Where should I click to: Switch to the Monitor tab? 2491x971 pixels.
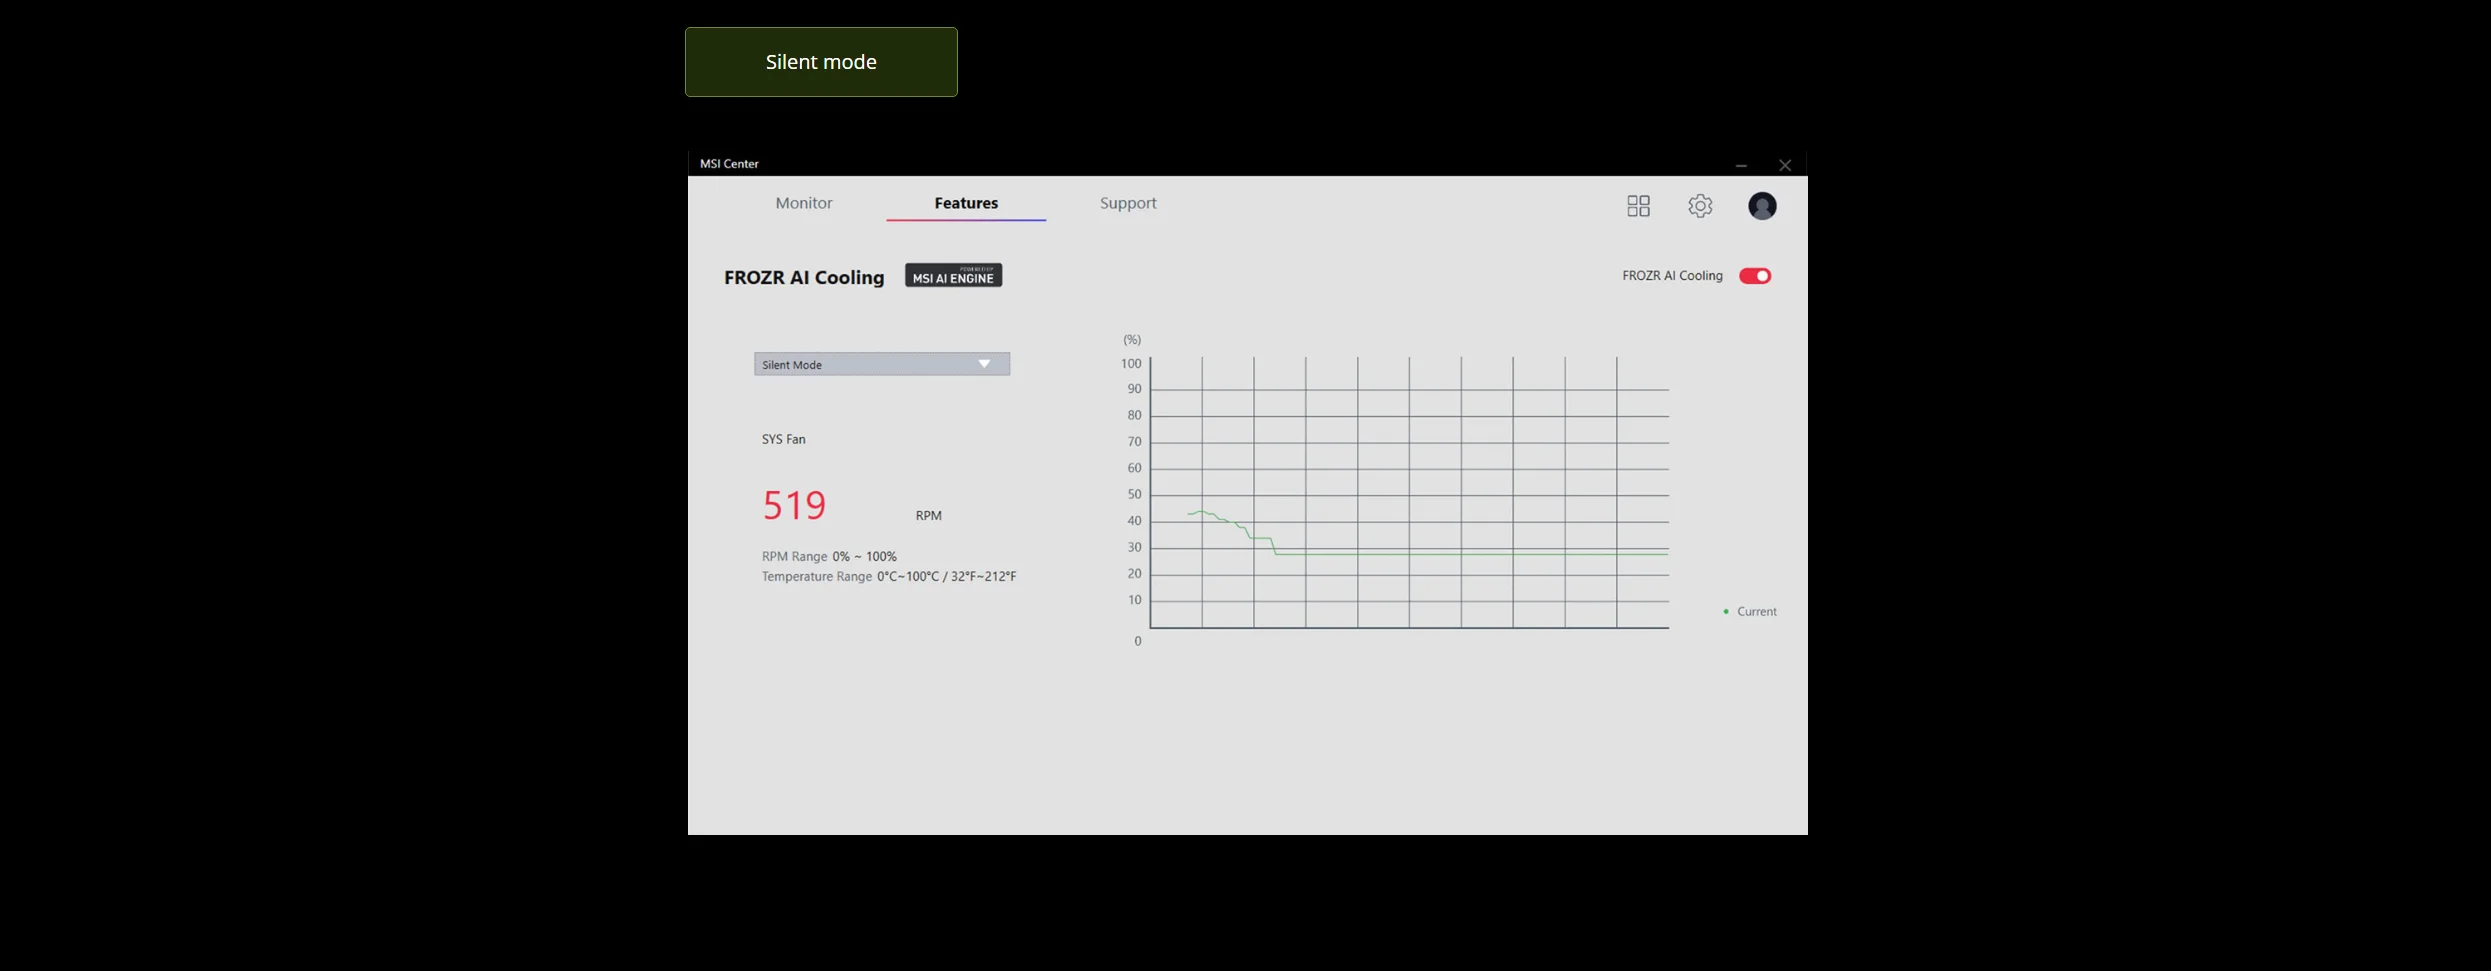coord(804,203)
